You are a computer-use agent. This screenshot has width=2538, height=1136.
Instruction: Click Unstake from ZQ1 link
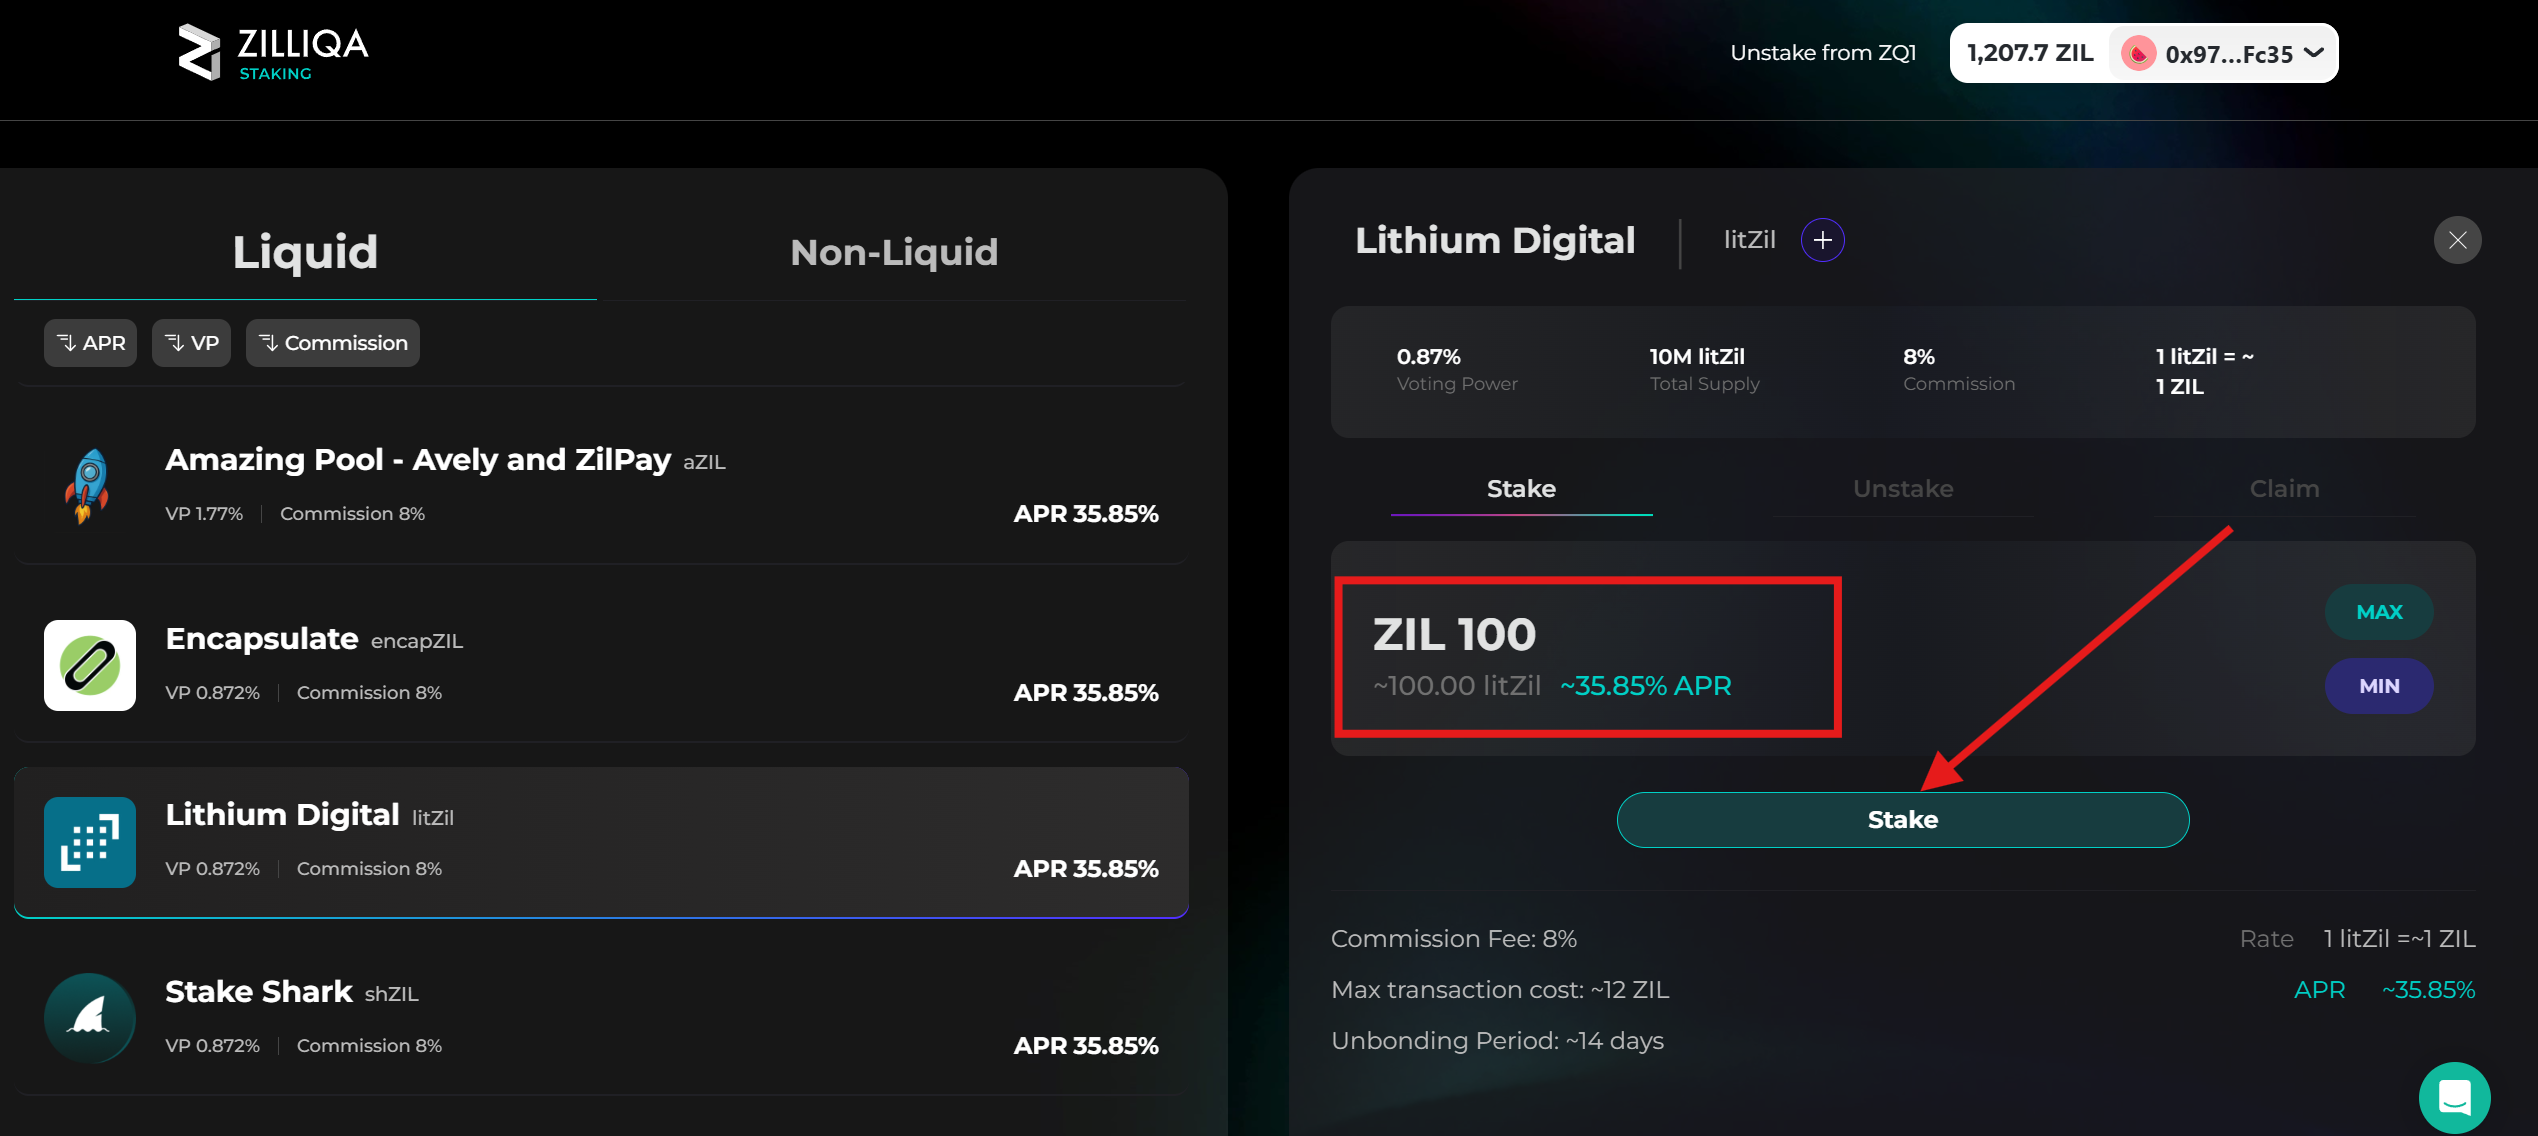(1822, 52)
